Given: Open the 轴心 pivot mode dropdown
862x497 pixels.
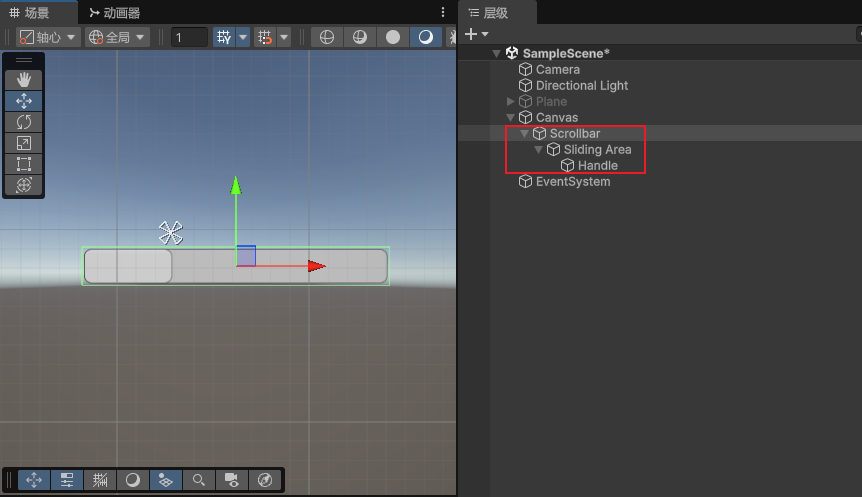Looking at the screenshot, I should (48, 37).
